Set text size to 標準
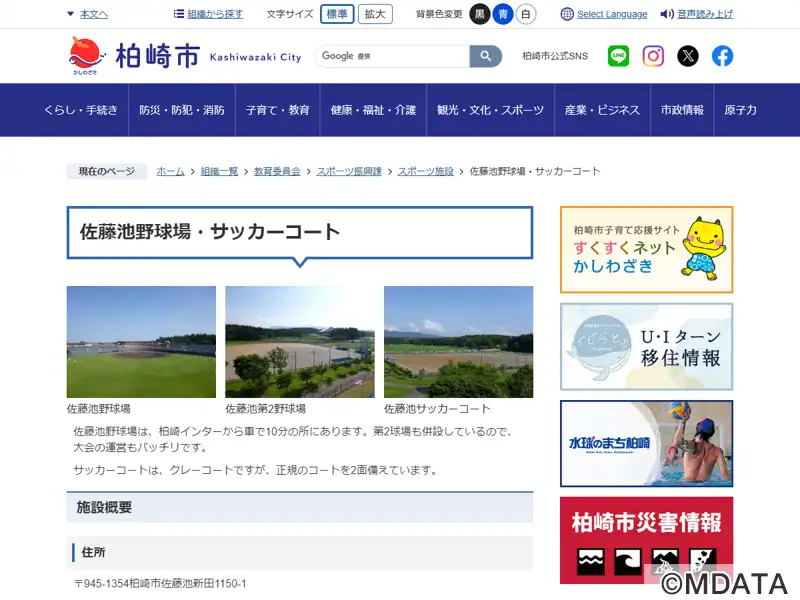The image size is (800, 600). click(x=336, y=14)
